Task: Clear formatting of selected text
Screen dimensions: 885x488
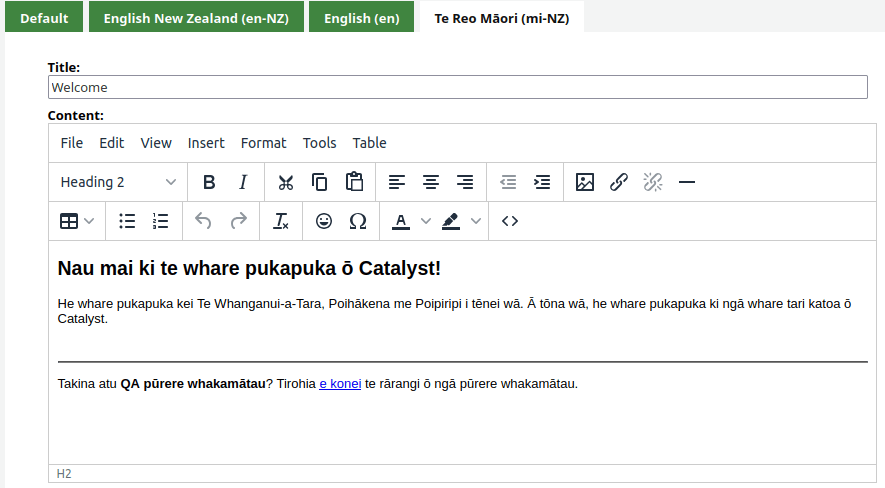Action: click(281, 221)
